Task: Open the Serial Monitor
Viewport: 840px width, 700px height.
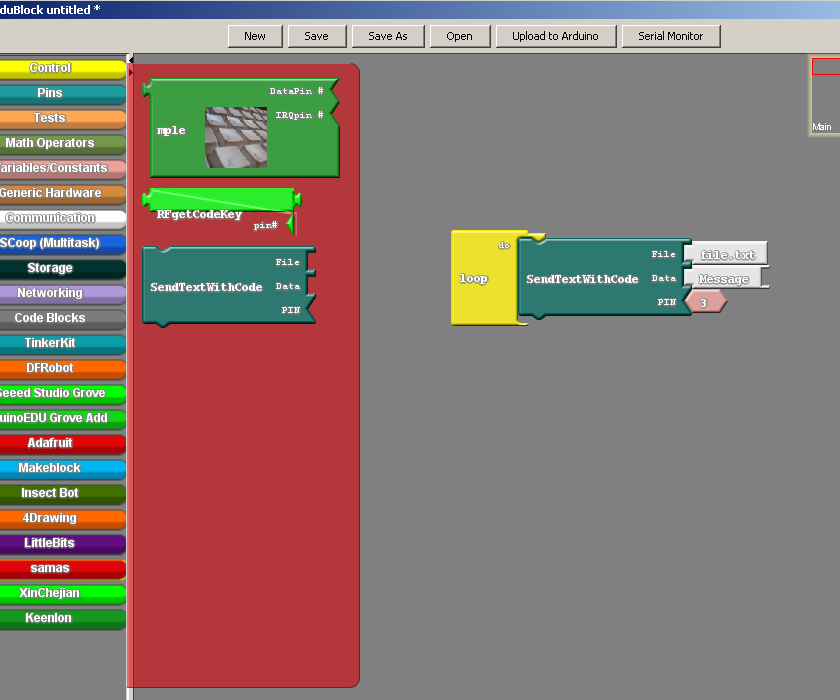Action: pyautogui.click(x=673, y=36)
